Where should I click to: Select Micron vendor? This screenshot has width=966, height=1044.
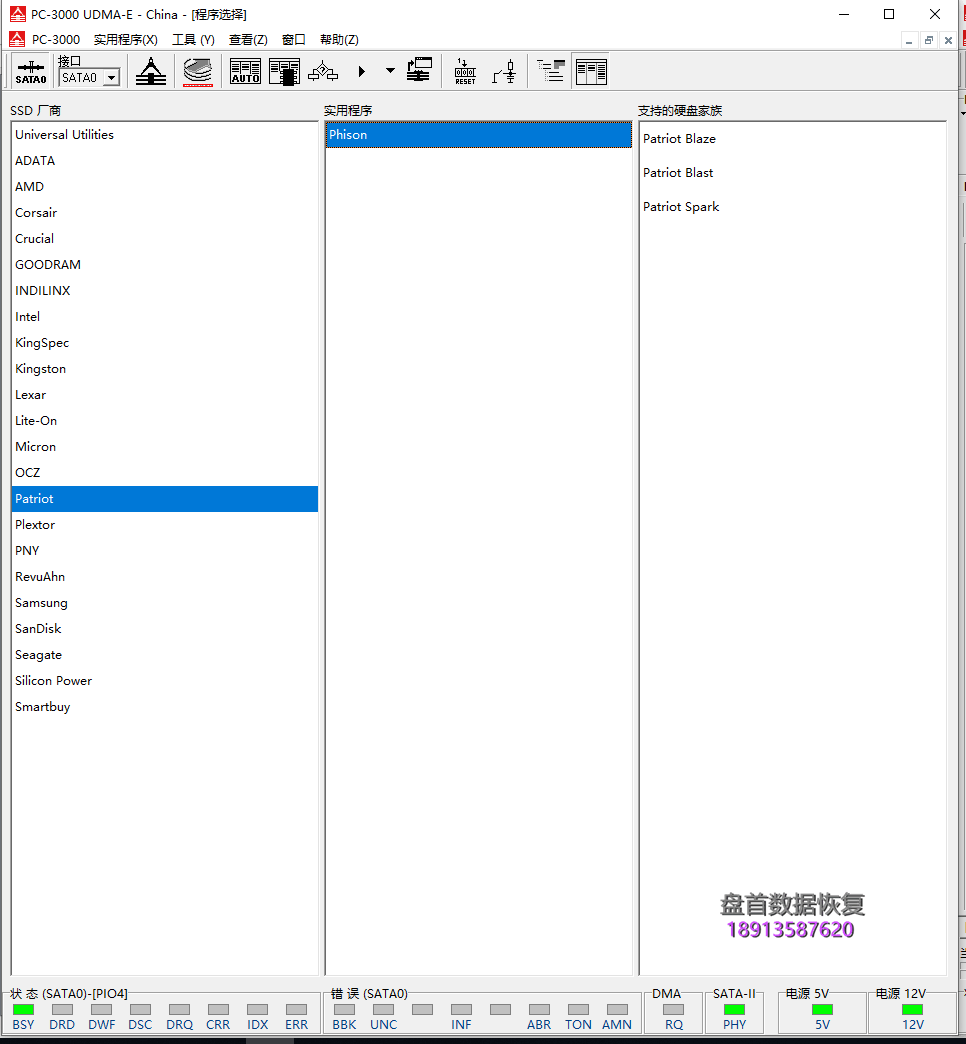point(164,446)
